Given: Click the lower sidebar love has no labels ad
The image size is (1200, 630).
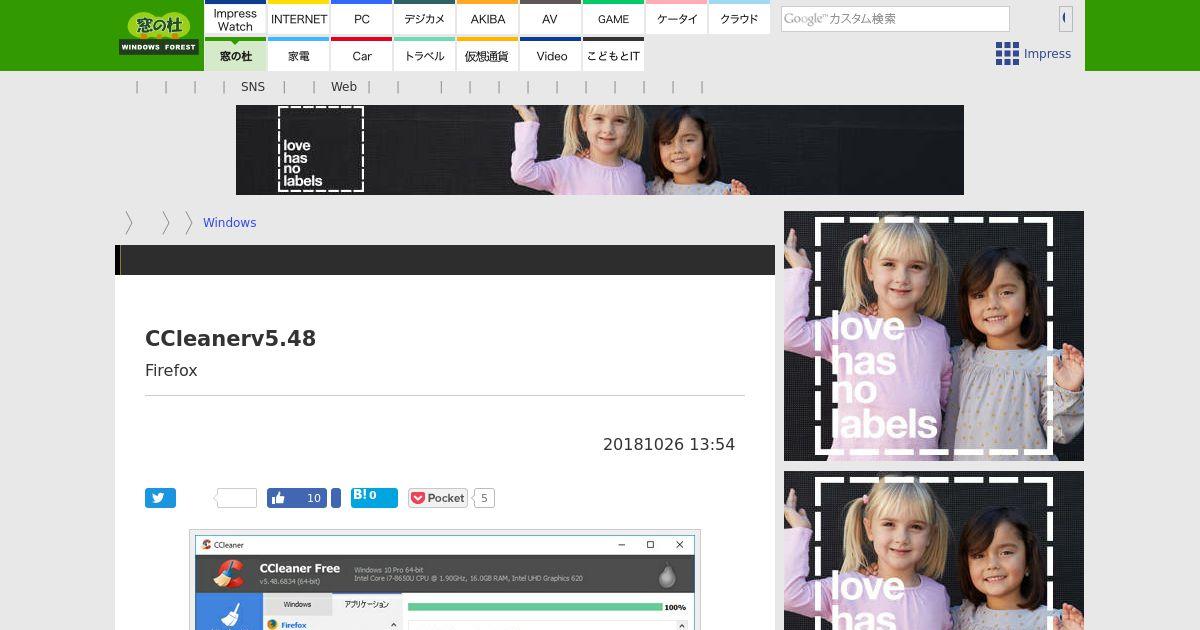Looking at the screenshot, I should click(x=934, y=551).
